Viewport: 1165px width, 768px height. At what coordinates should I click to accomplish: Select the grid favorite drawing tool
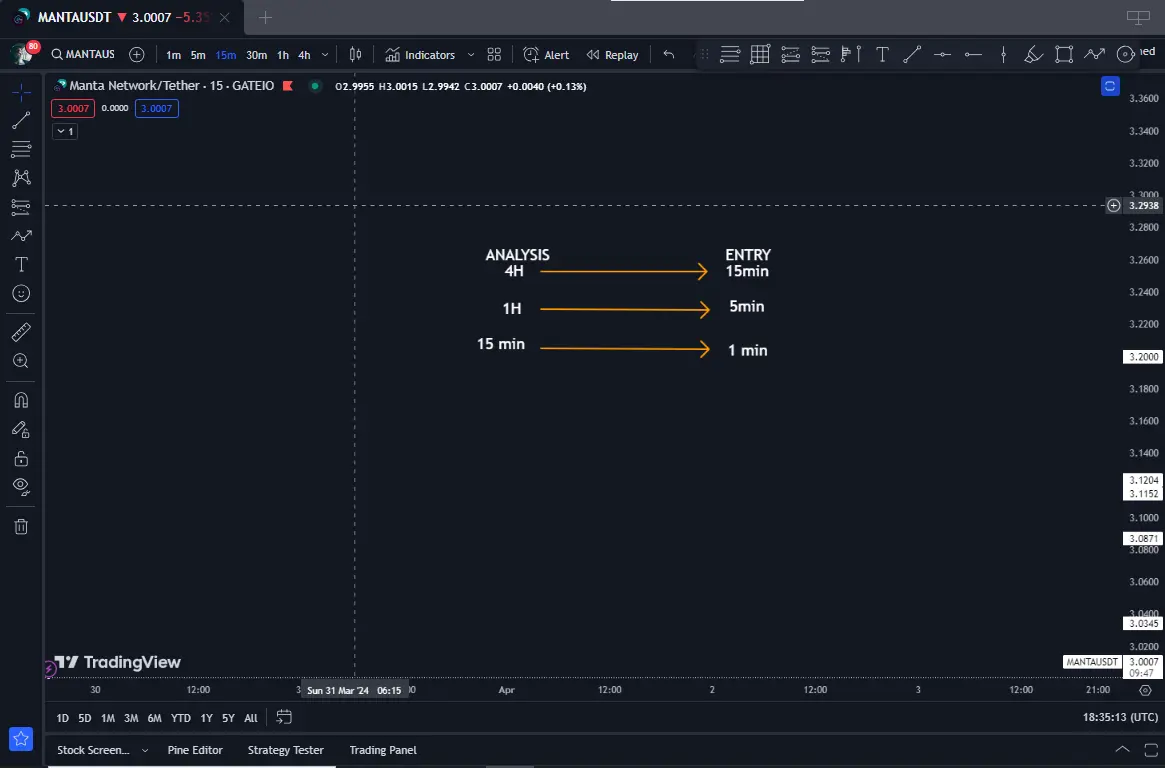[760, 54]
